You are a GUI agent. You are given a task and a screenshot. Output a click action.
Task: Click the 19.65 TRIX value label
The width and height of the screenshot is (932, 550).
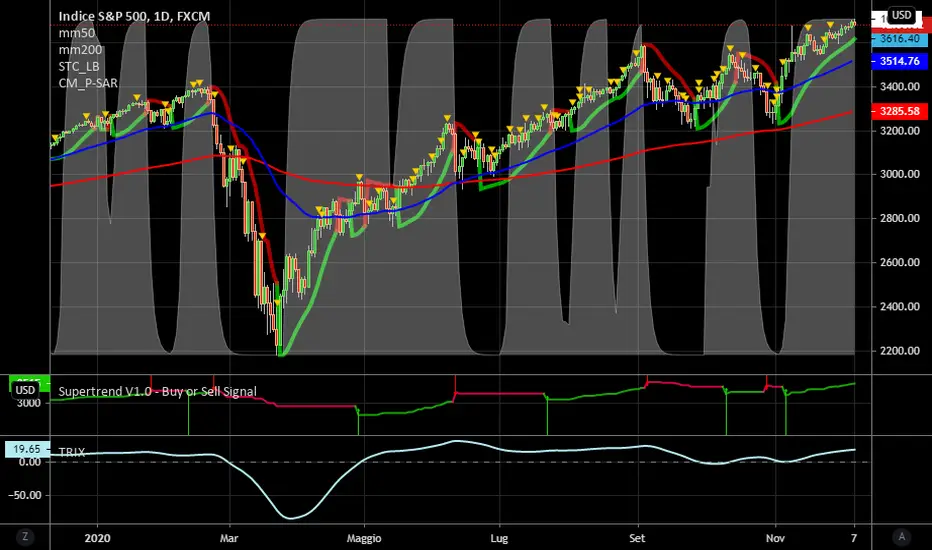click(27, 450)
